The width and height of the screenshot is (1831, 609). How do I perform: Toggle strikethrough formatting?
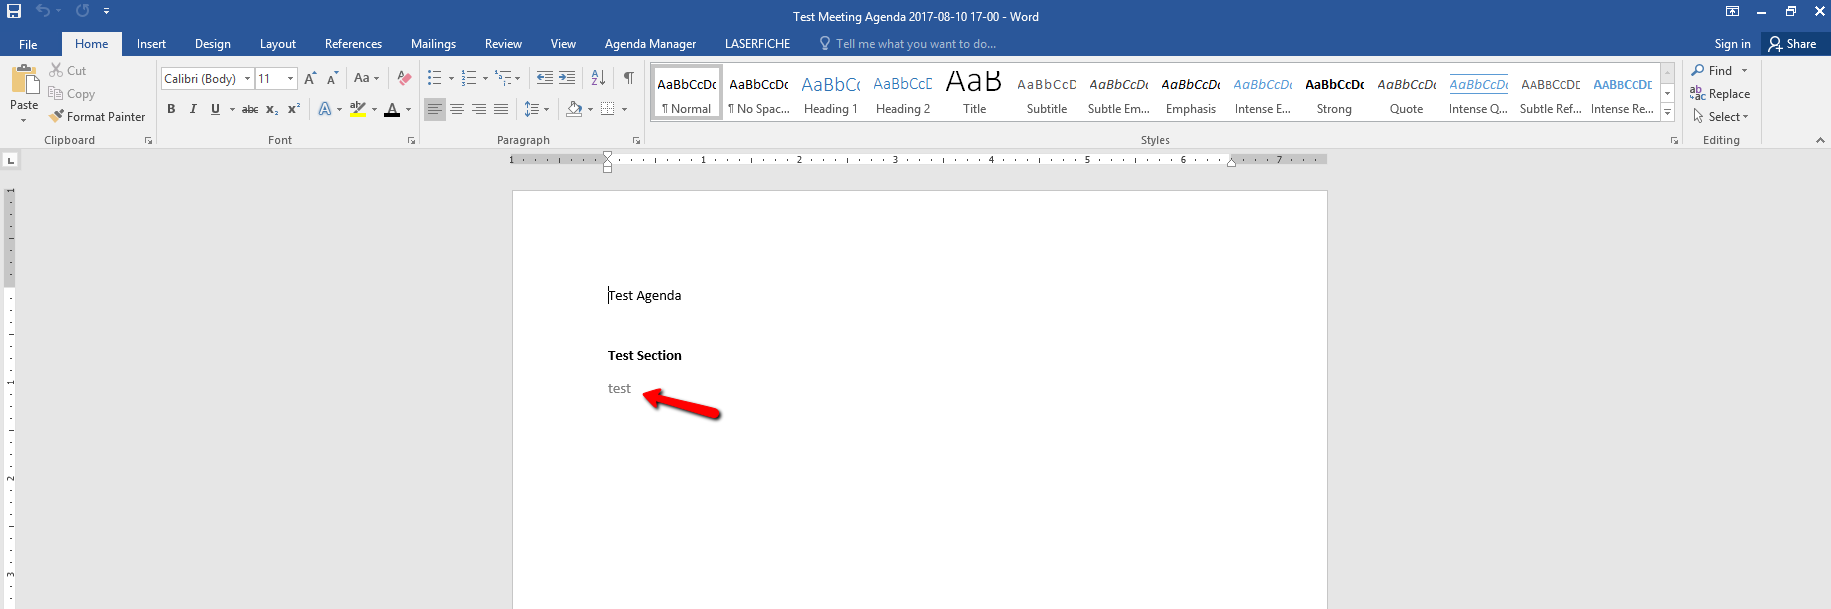[x=250, y=109]
